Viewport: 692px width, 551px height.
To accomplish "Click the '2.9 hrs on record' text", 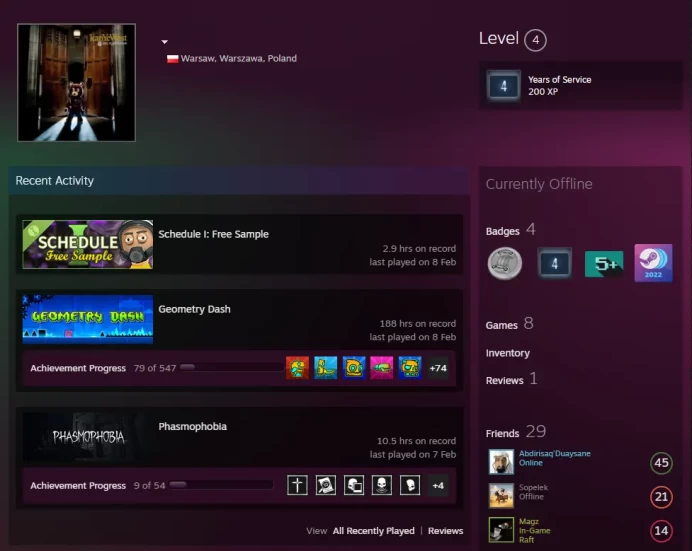I will (x=419, y=249).
